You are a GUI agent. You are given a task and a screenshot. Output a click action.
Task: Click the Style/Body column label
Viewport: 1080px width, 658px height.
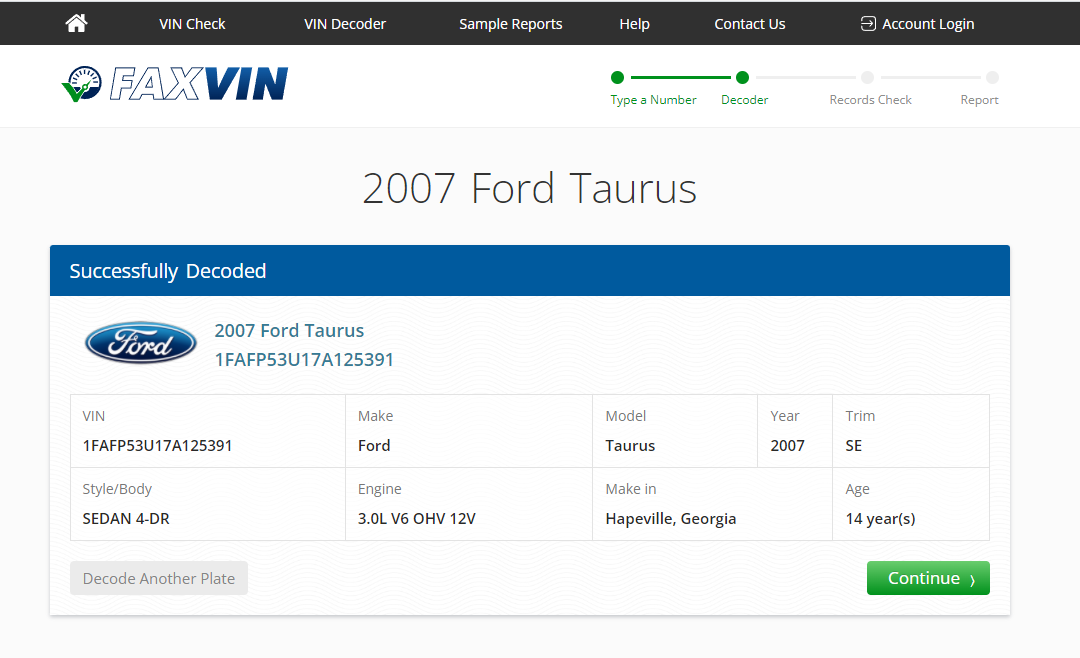pos(117,489)
